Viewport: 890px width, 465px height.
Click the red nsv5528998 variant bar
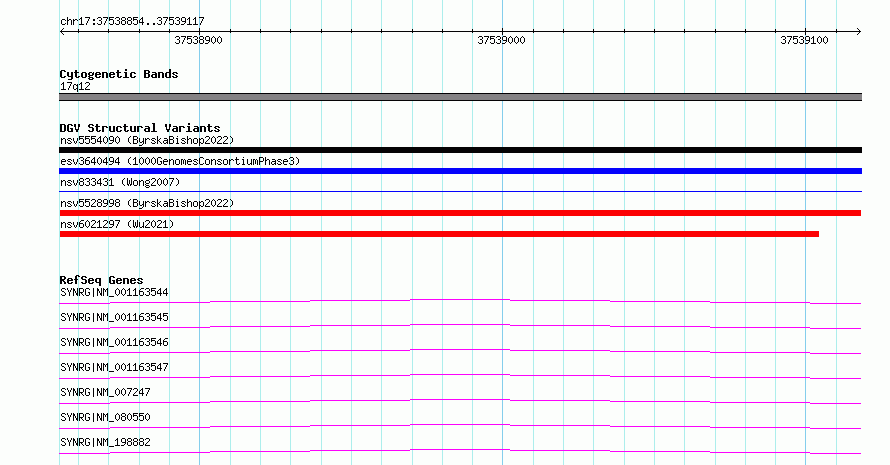coord(460,213)
